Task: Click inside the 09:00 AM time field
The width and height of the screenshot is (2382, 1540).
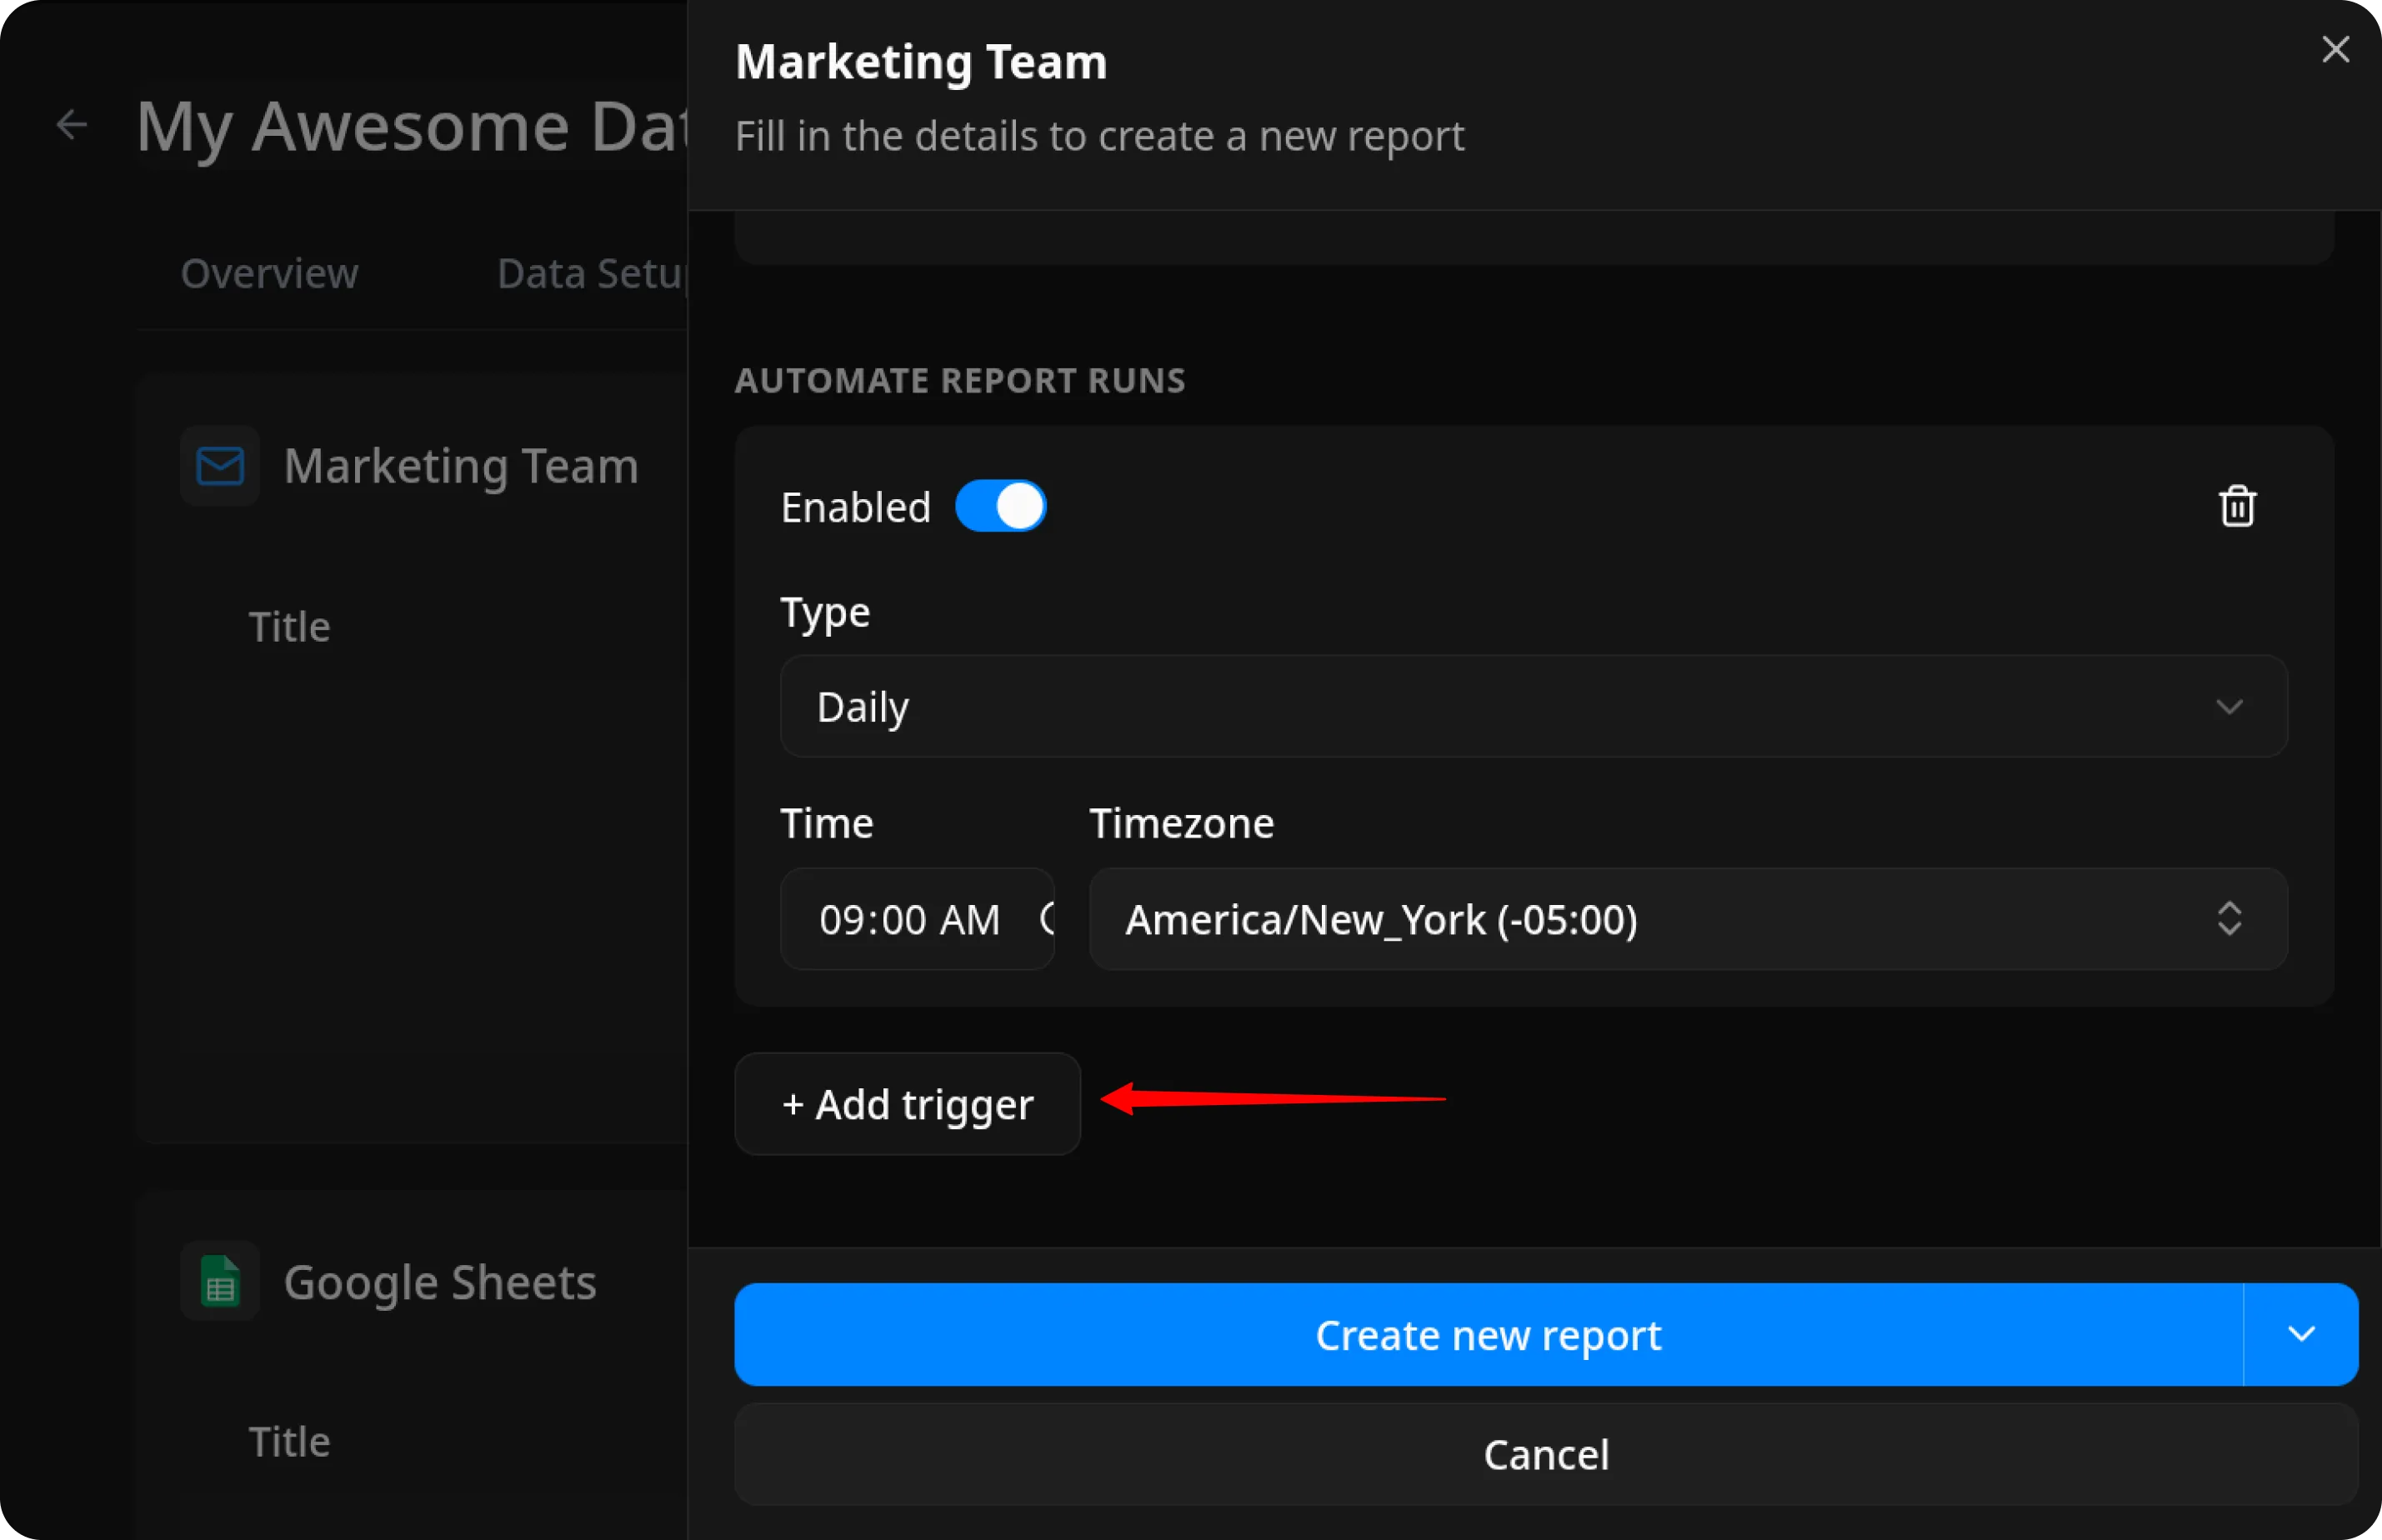Action: [908, 919]
